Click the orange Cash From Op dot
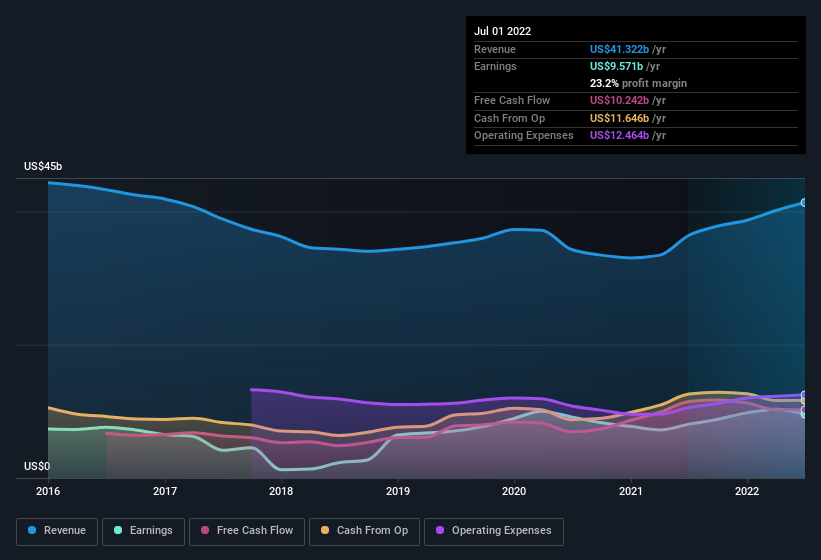Viewport: 821px width, 560px height. [x=325, y=531]
